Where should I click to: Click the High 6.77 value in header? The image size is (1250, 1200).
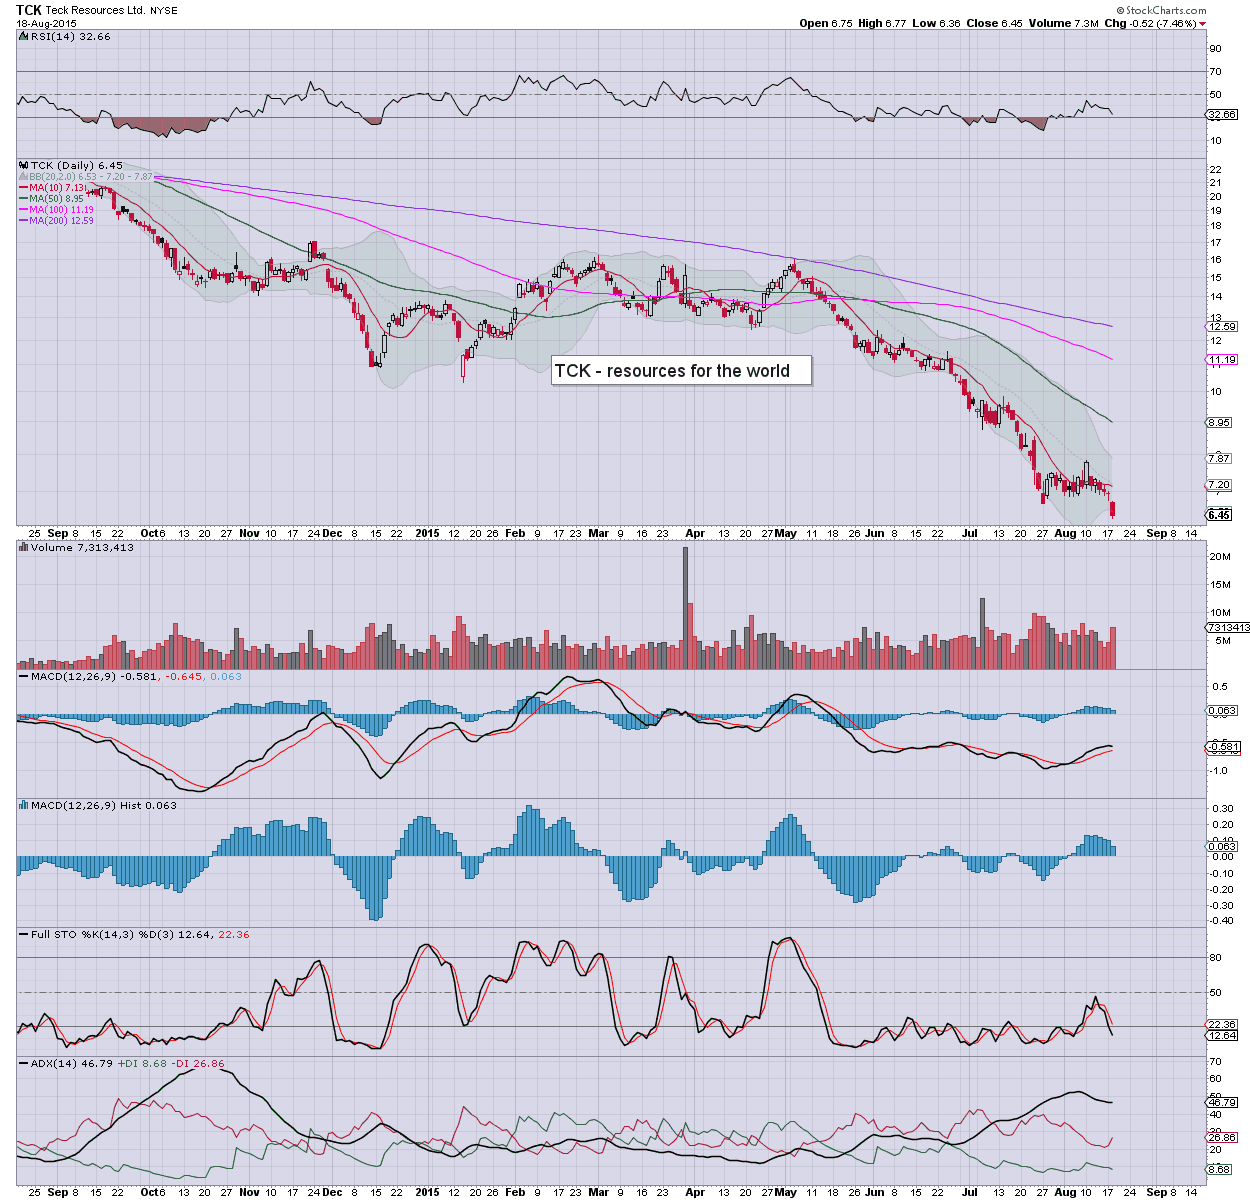click(x=882, y=23)
